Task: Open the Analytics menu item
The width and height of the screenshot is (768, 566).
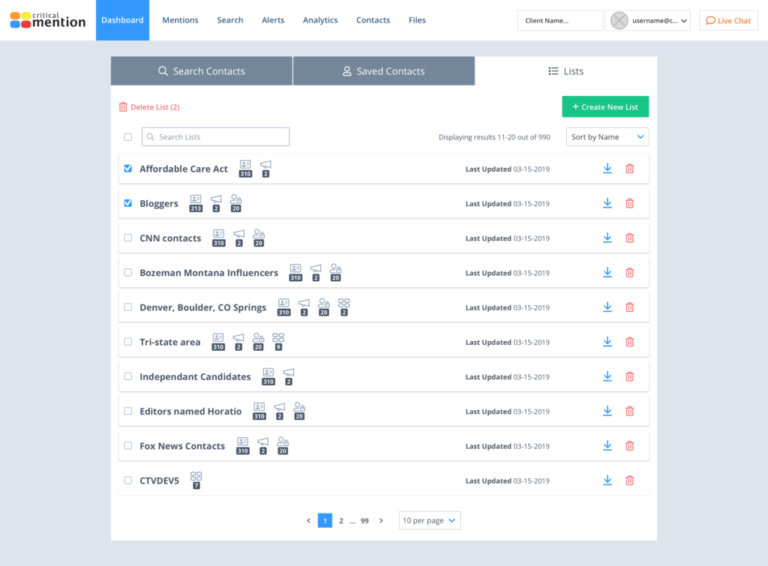Action: [x=320, y=20]
